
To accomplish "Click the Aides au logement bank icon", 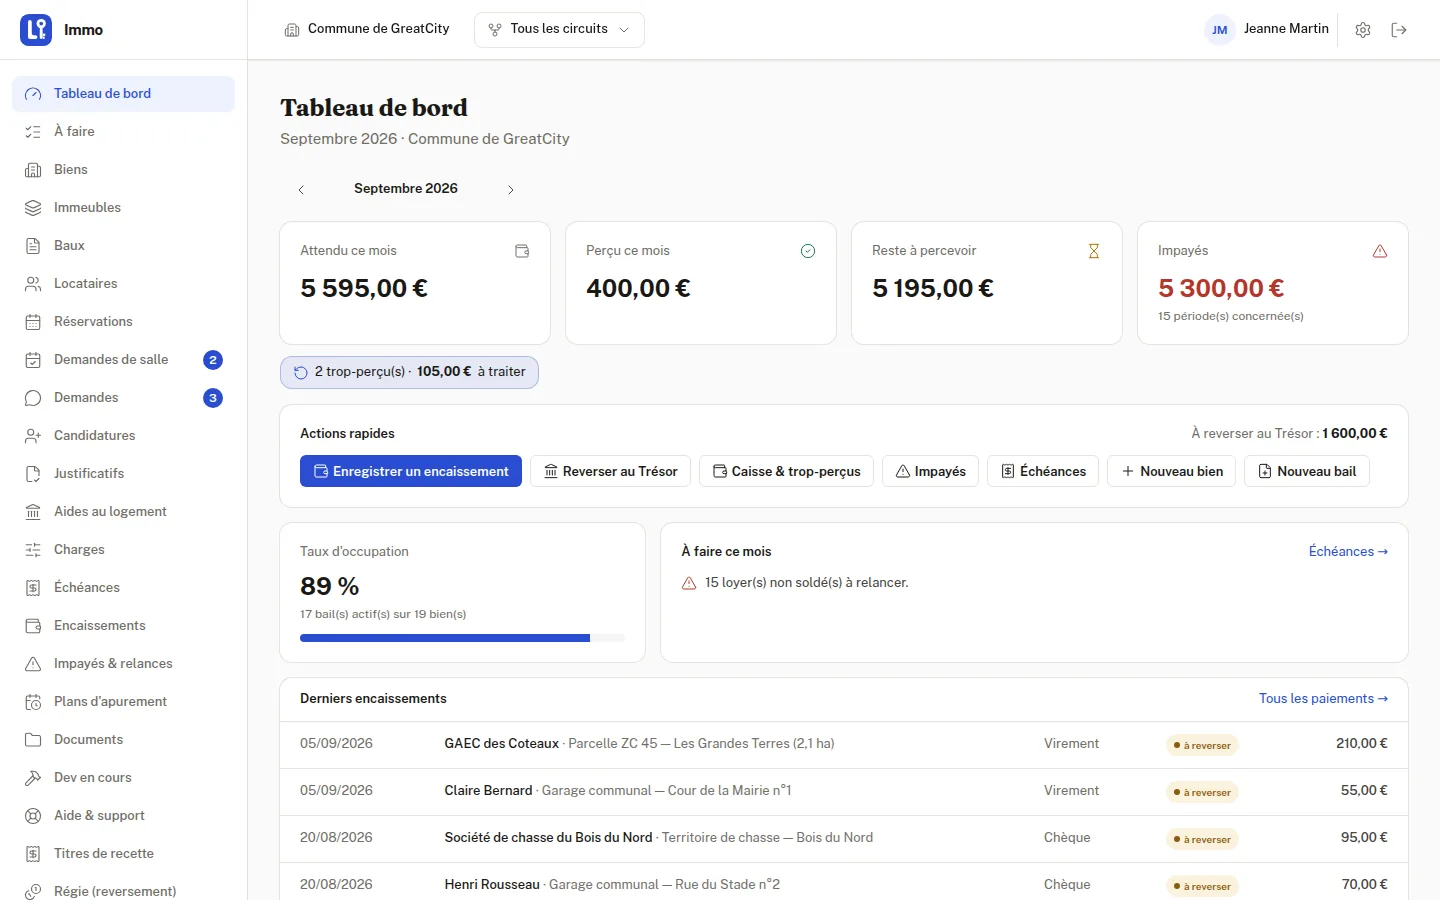I will click(x=33, y=512).
